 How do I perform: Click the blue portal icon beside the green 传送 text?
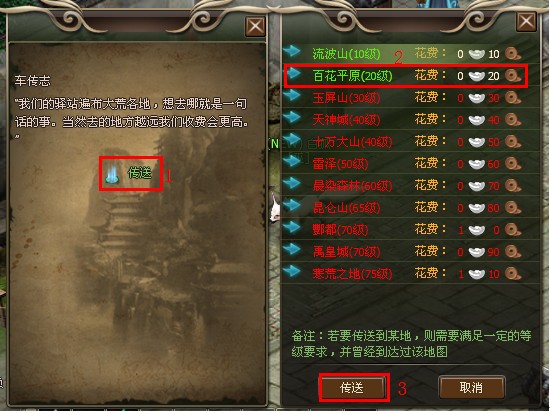pos(112,173)
